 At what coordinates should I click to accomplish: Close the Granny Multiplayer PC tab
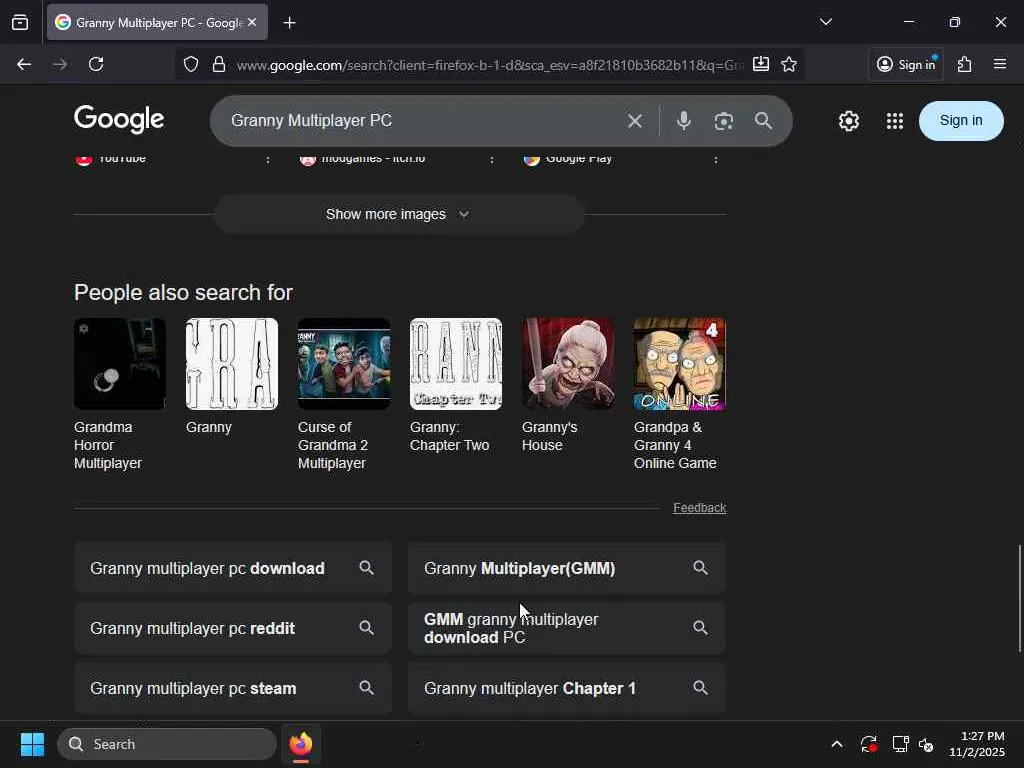[x=252, y=22]
